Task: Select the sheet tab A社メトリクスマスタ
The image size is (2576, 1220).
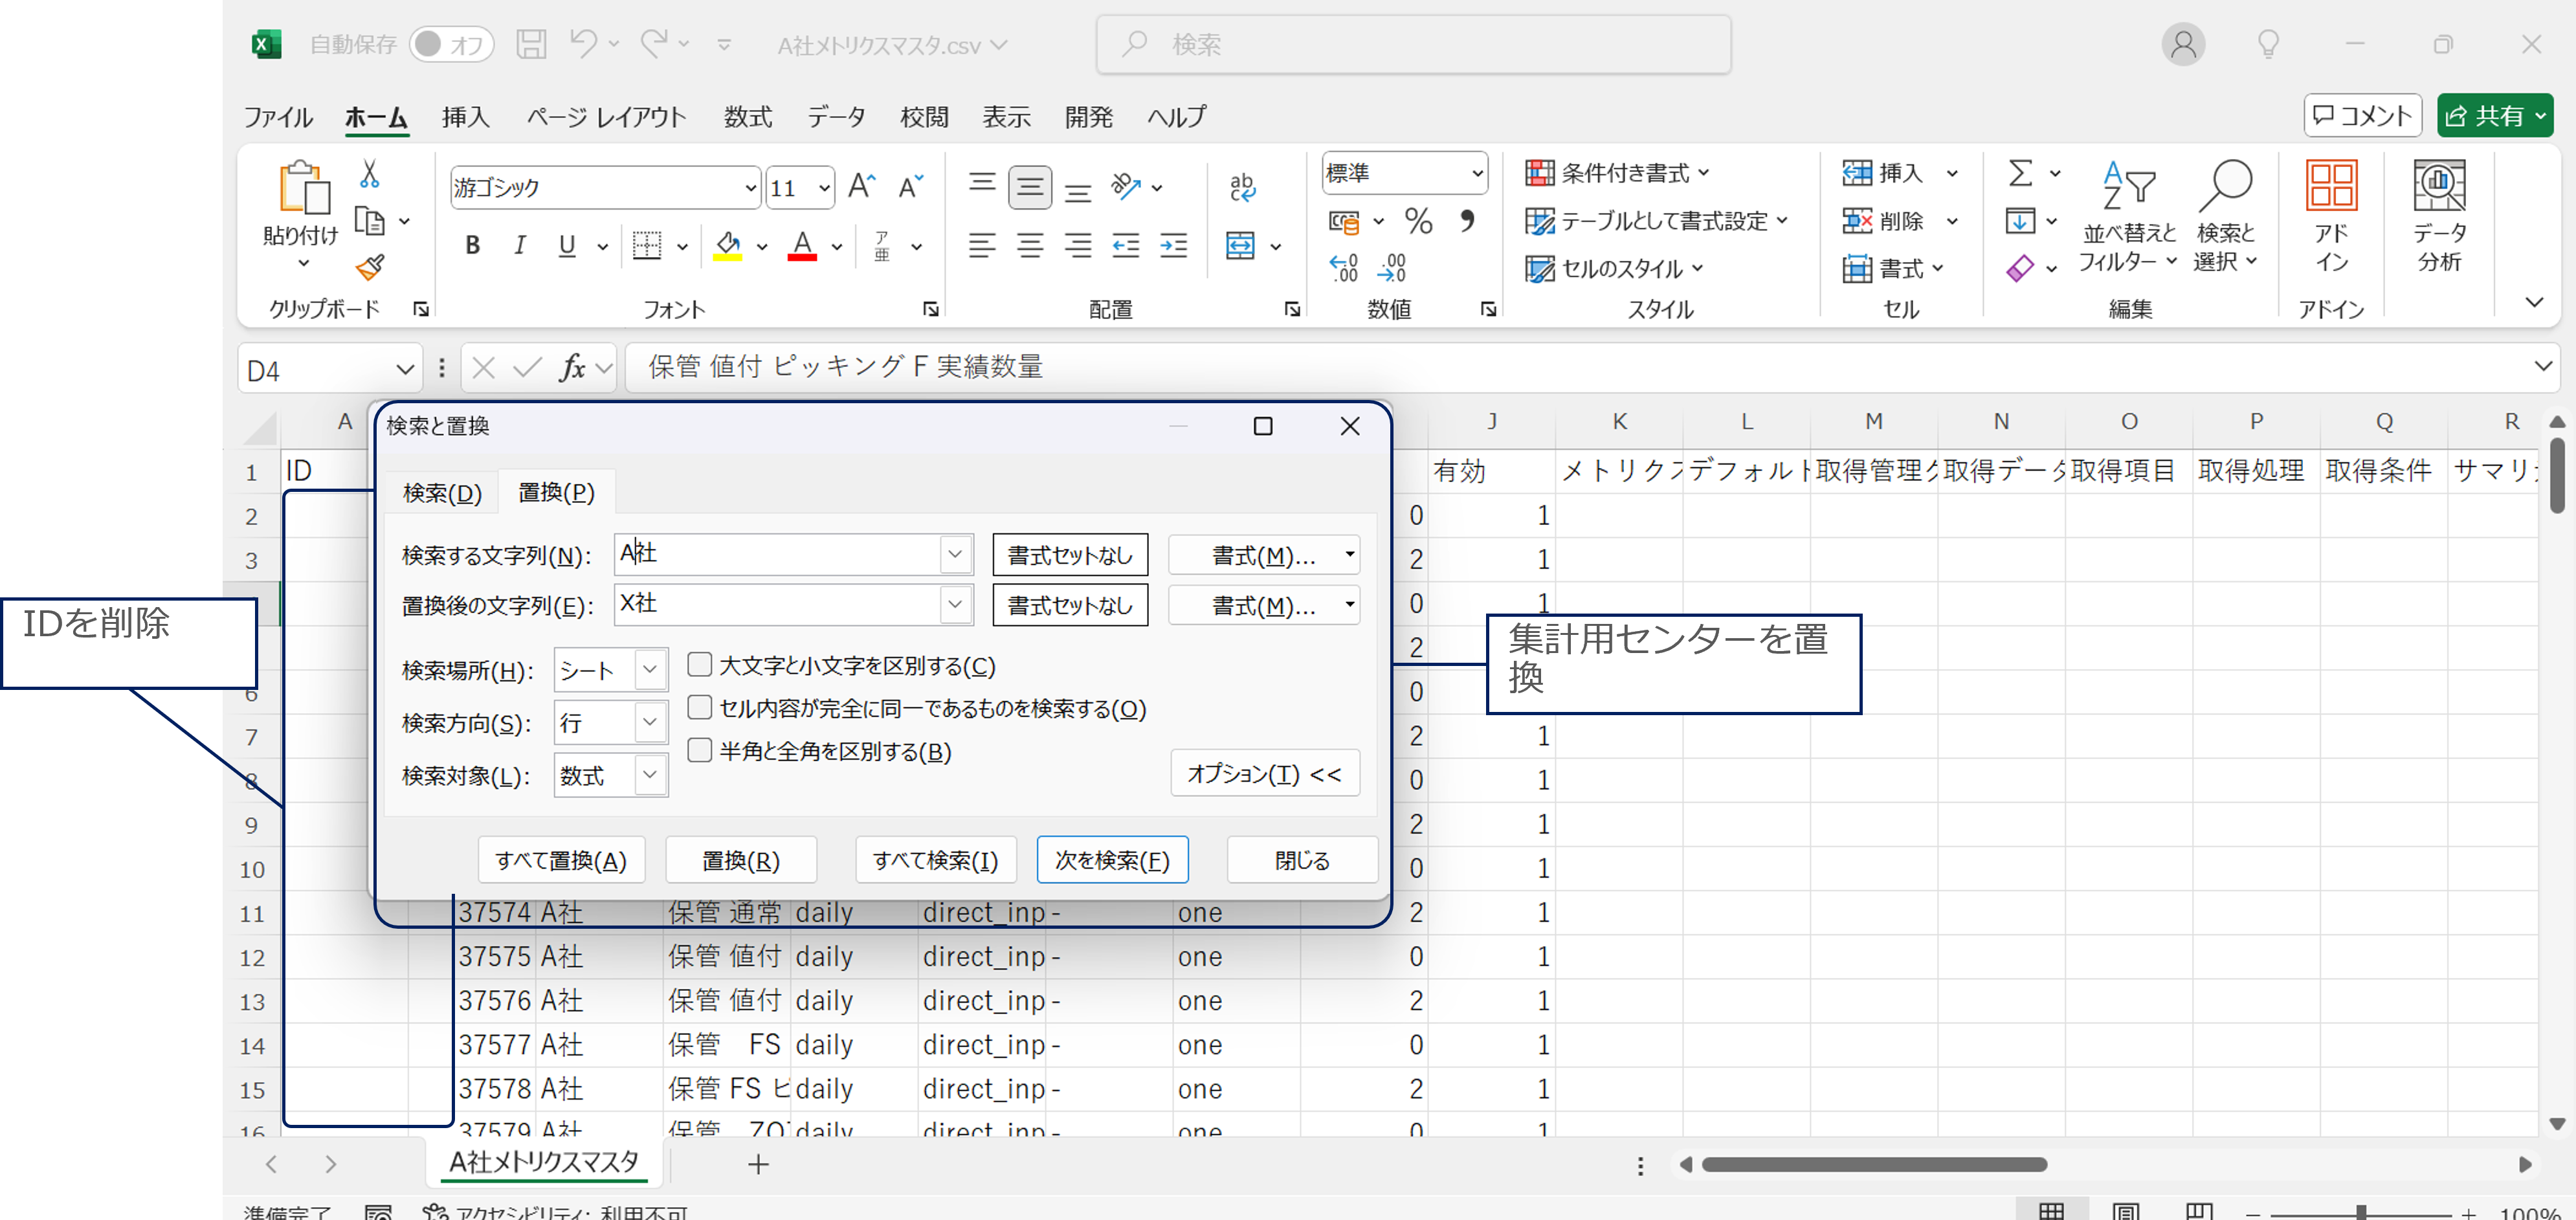Action: coord(544,1162)
